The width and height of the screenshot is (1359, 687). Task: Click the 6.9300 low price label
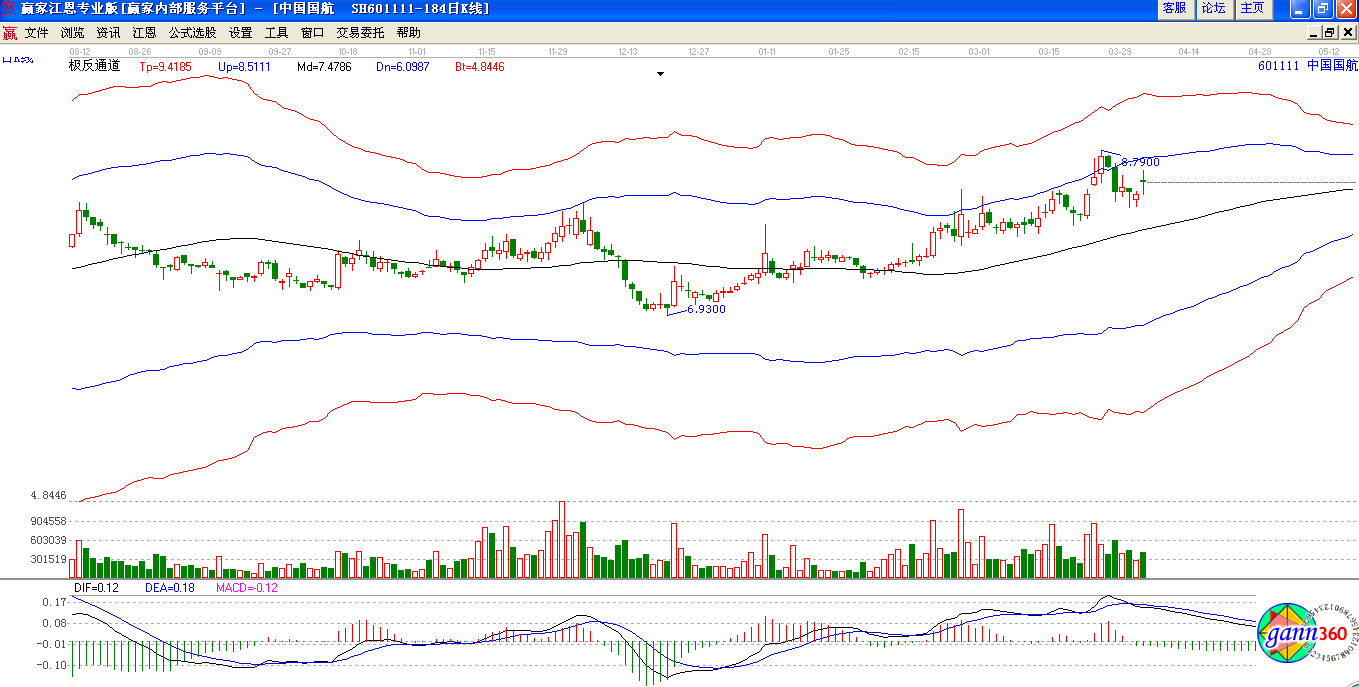pyautogui.click(x=706, y=310)
